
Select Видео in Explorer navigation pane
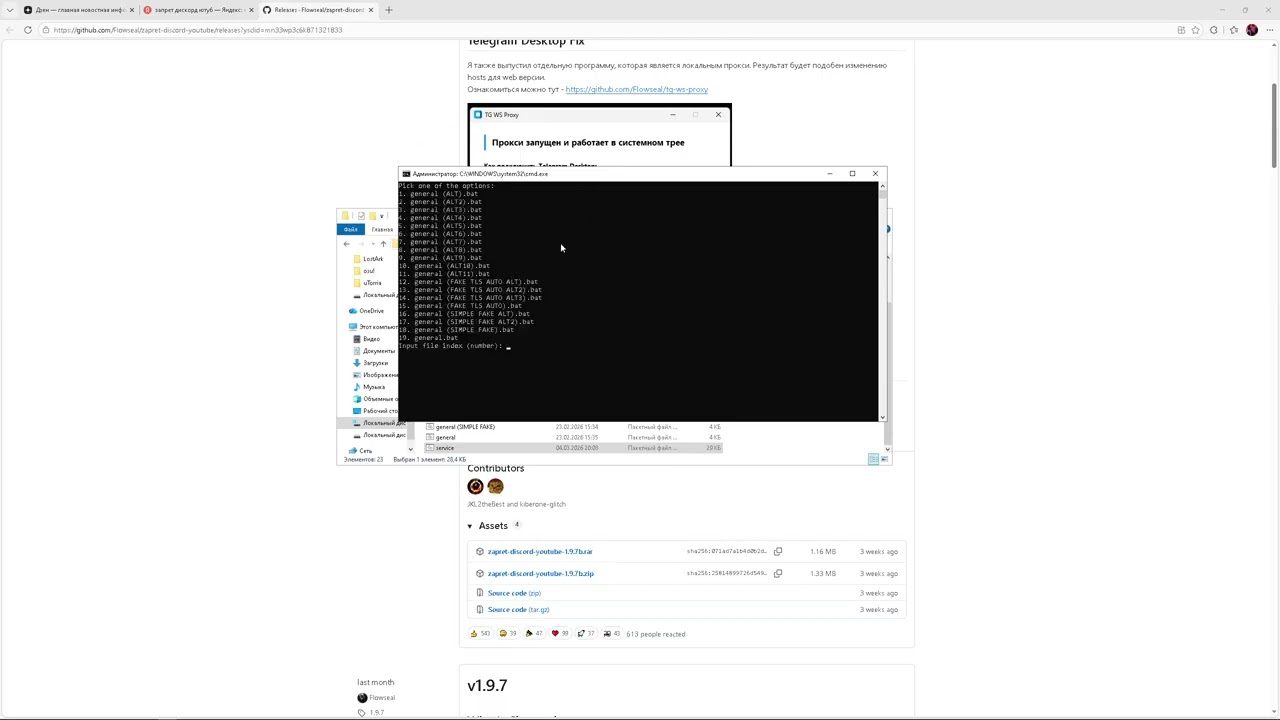pyautogui.click(x=366, y=339)
